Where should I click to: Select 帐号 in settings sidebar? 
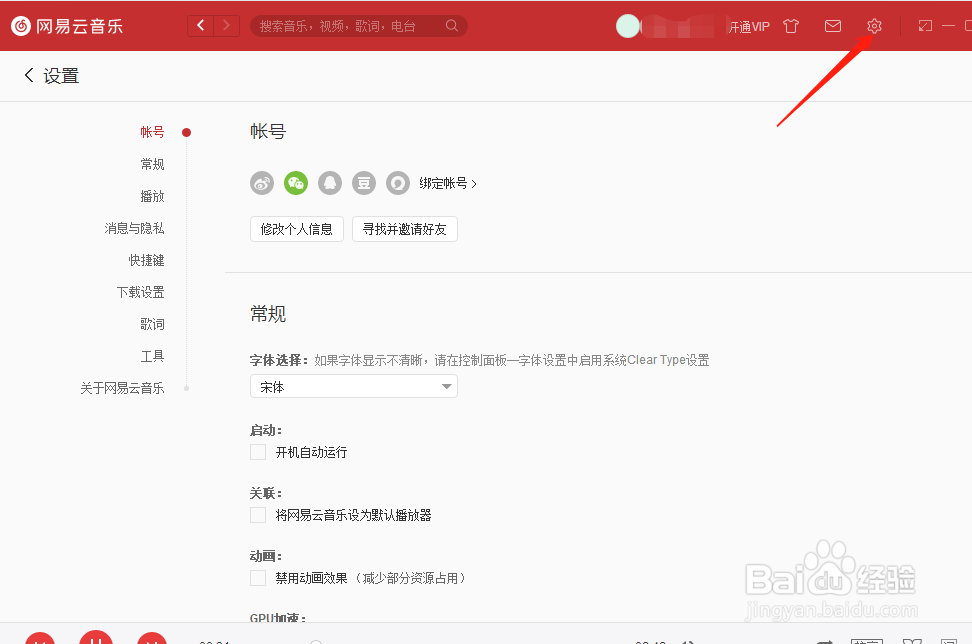tap(152, 132)
